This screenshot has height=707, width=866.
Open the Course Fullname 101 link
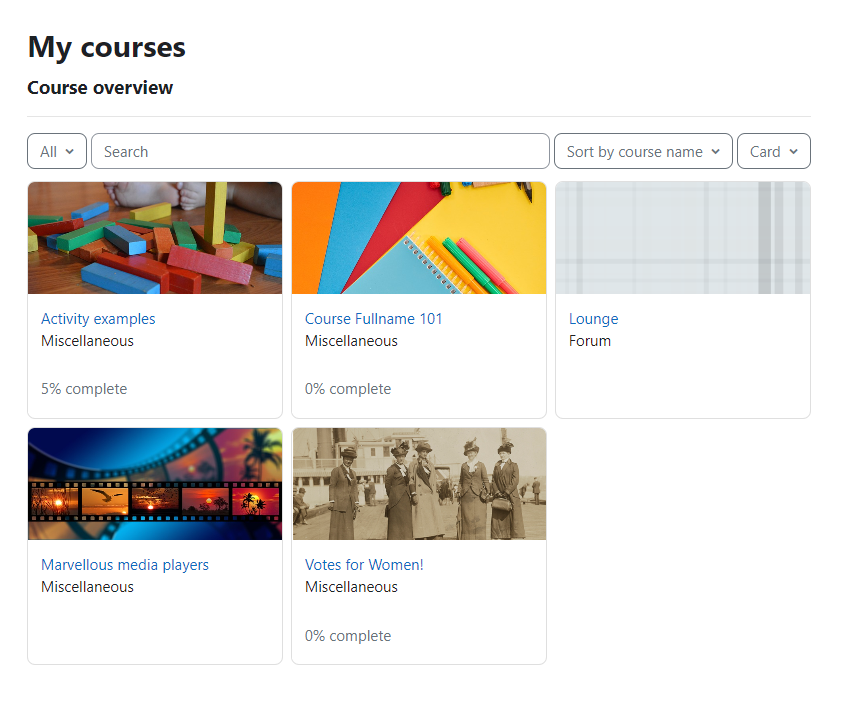373,319
